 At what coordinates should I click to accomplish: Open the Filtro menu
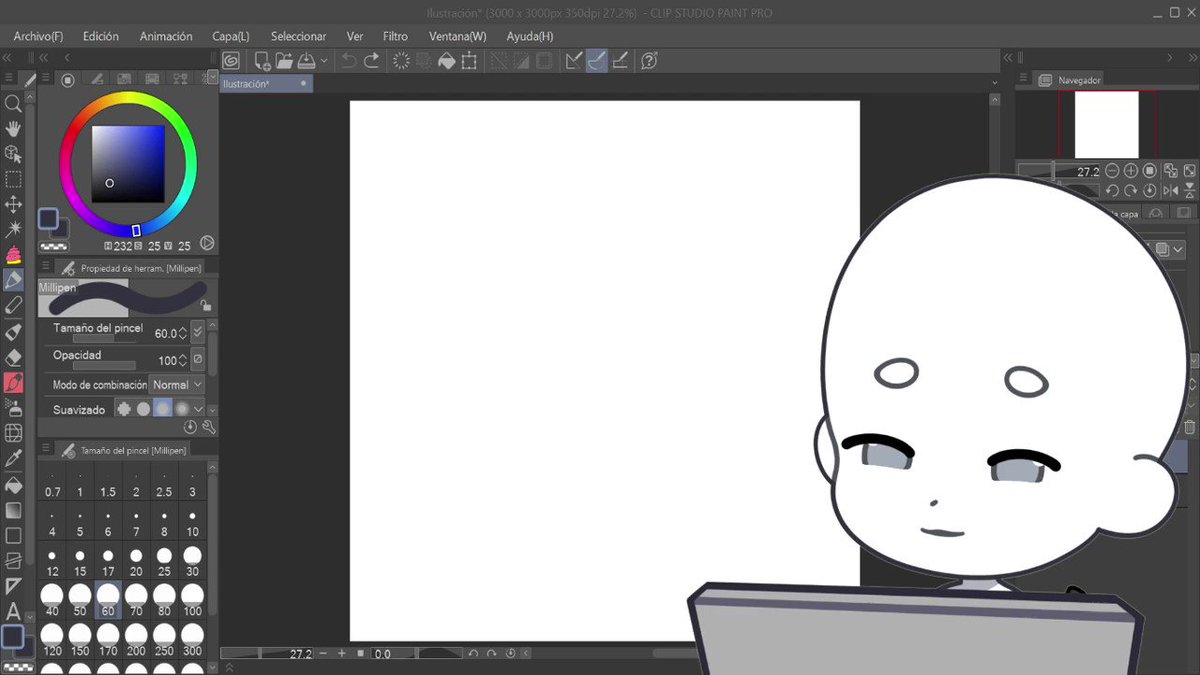[396, 36]
